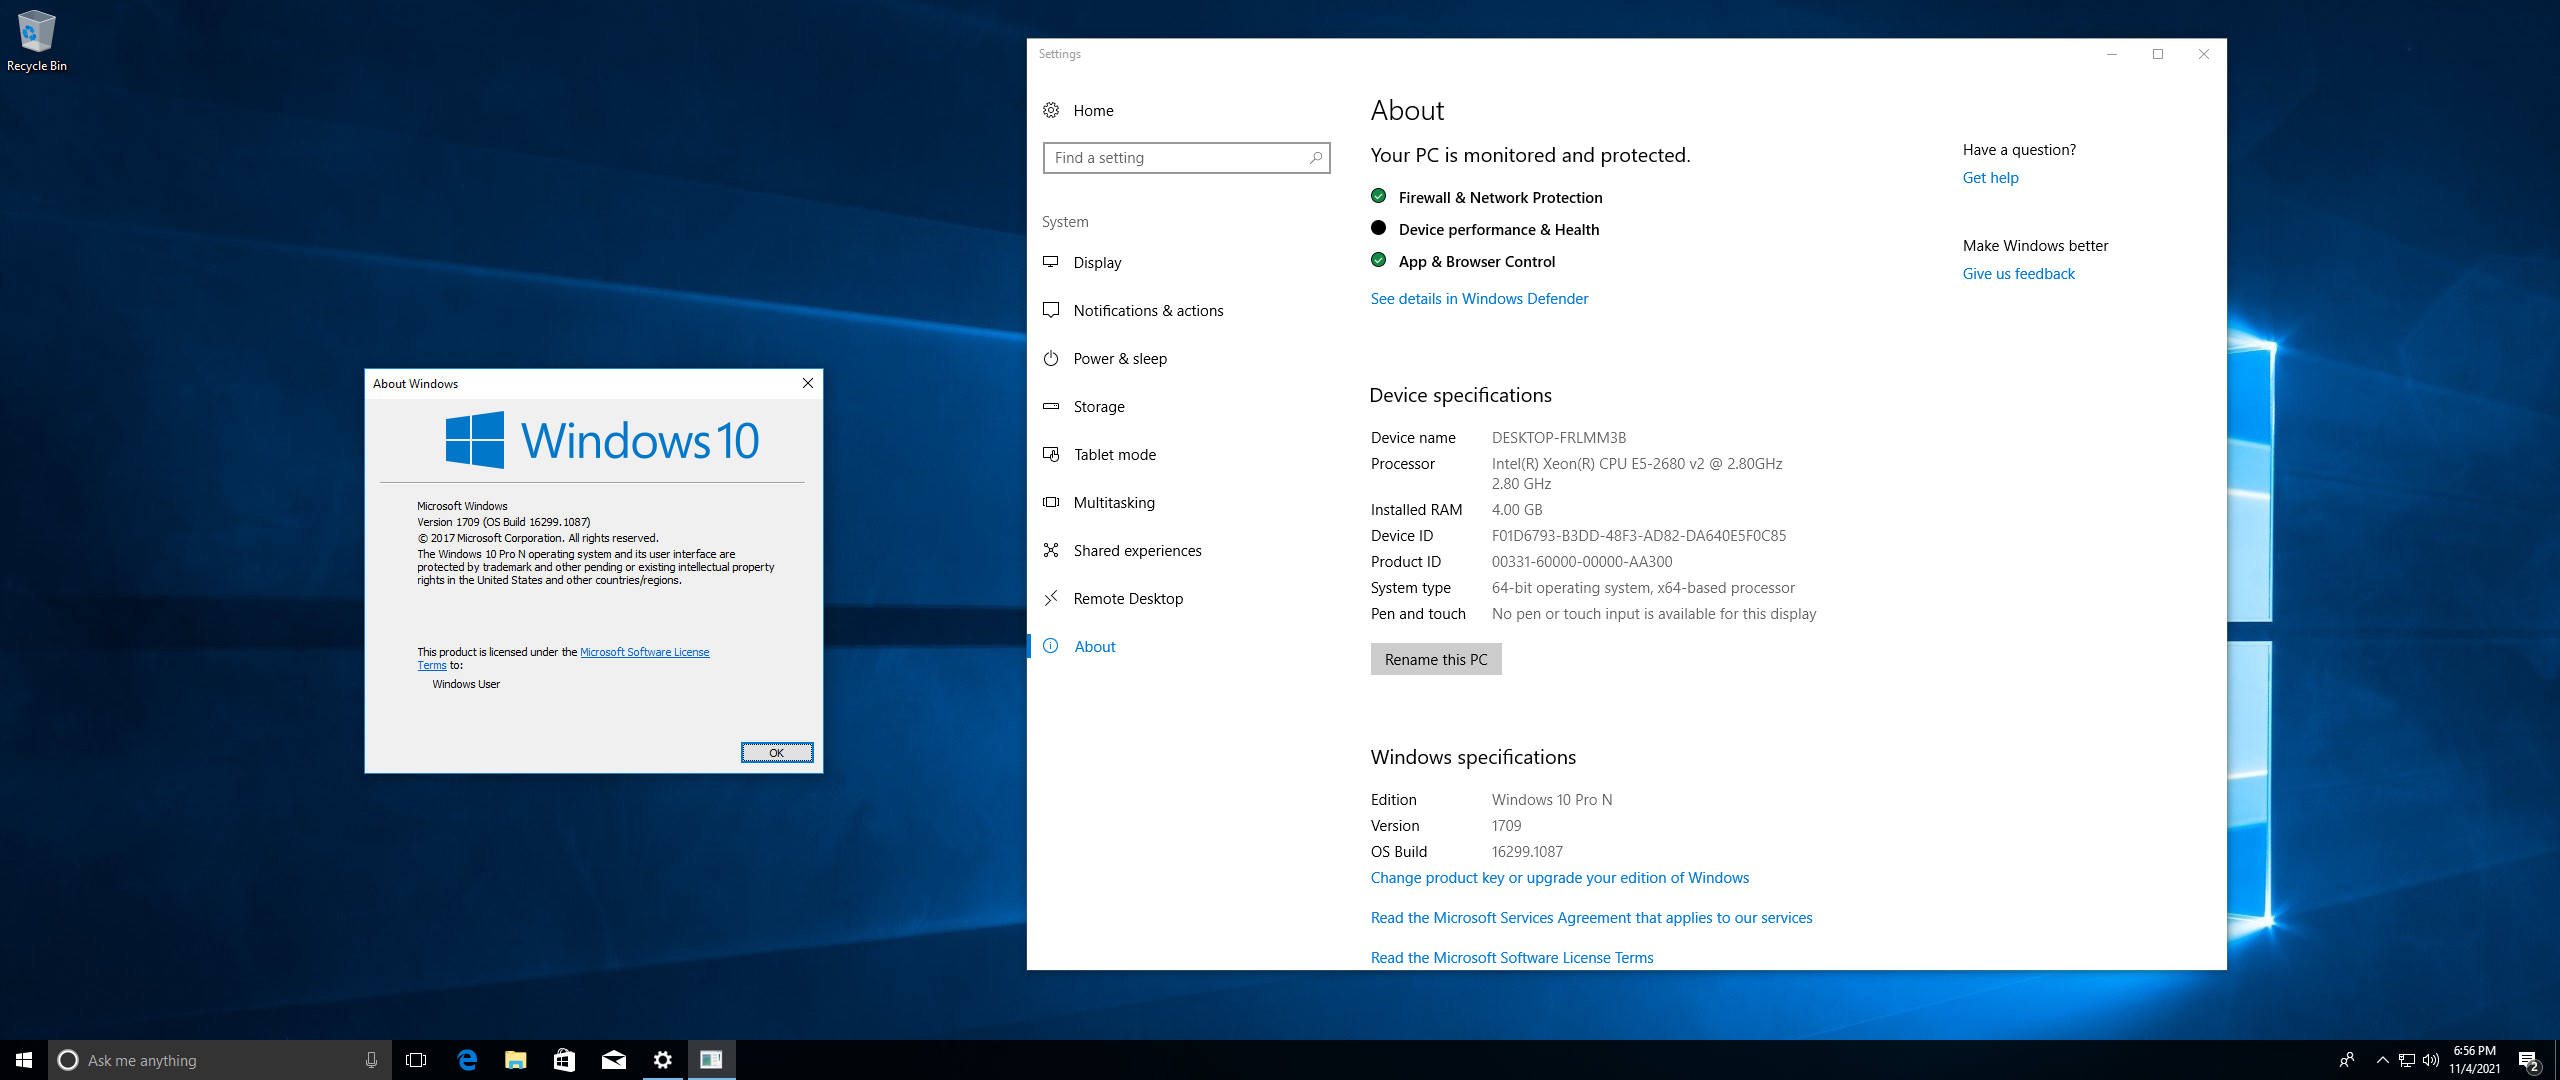Click the Power & sleep icon
Viewport: 2560px width, 1080px height.
click(x=1051, y=358)
